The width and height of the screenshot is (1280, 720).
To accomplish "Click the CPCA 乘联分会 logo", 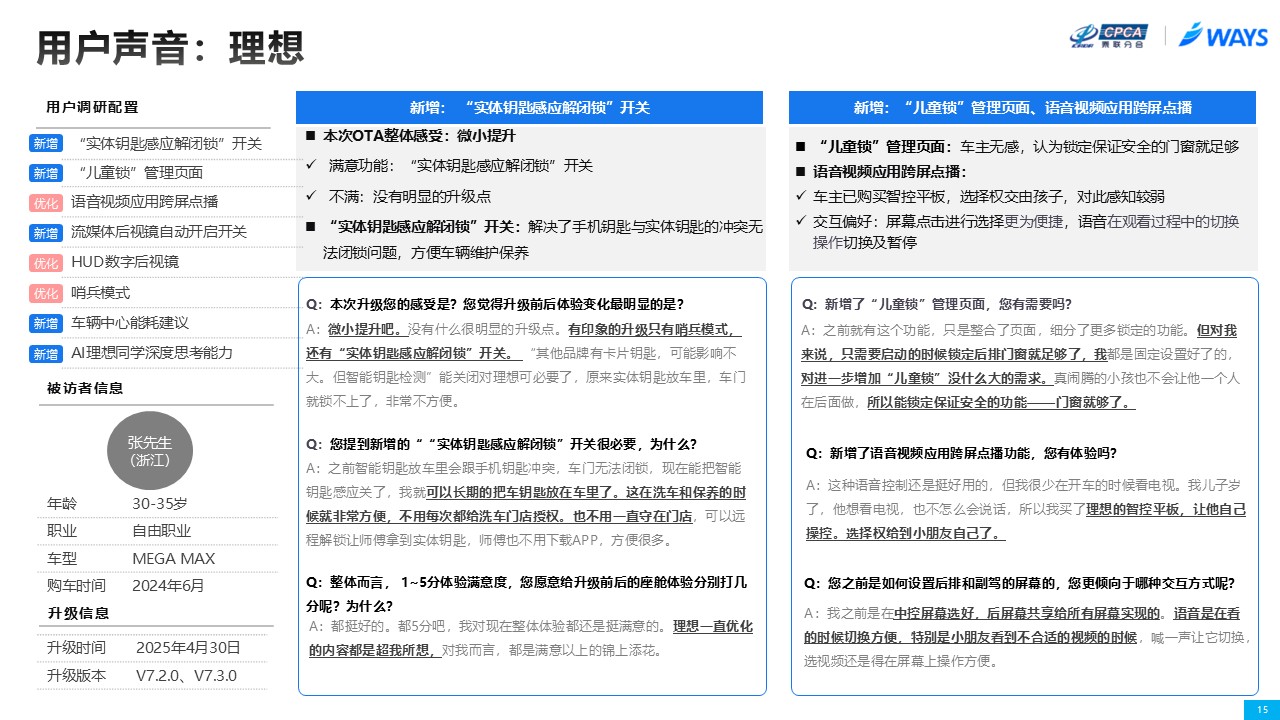I will 1109,36.
